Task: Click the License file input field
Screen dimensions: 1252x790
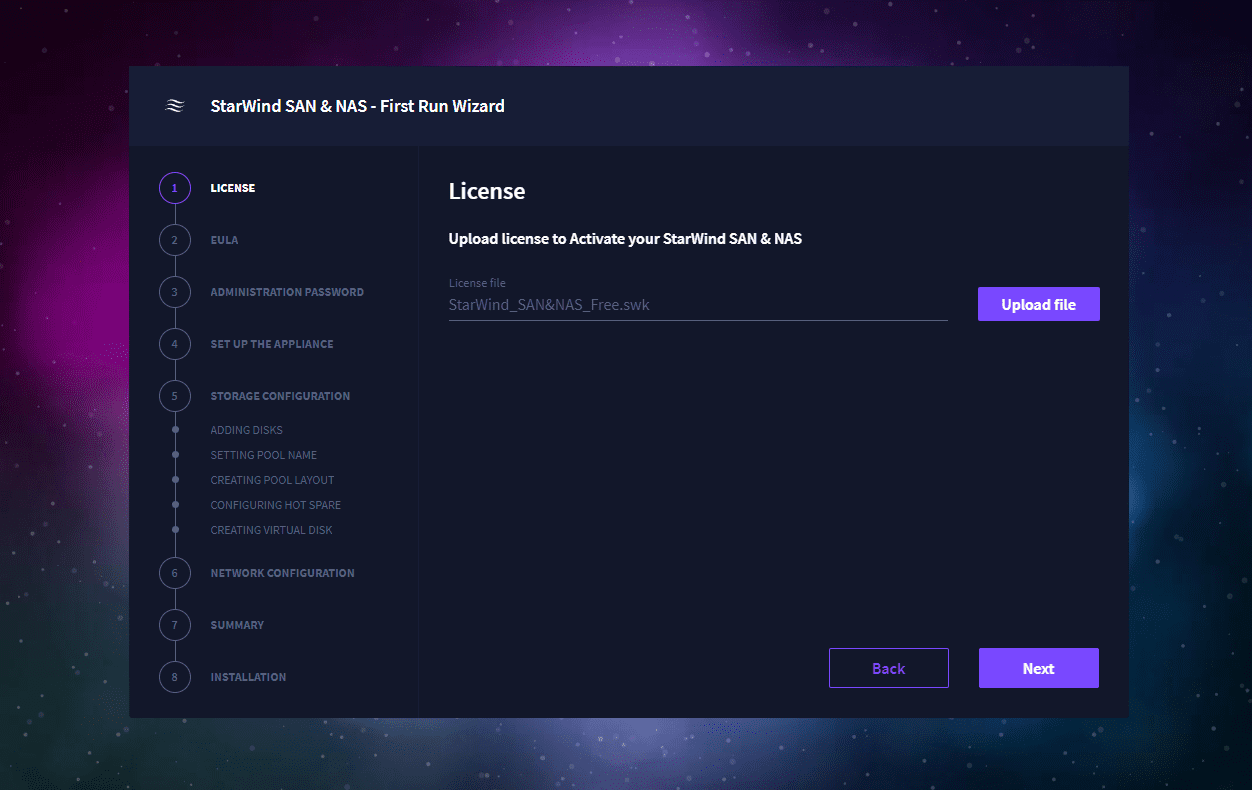Action: (x=698, y=304)
